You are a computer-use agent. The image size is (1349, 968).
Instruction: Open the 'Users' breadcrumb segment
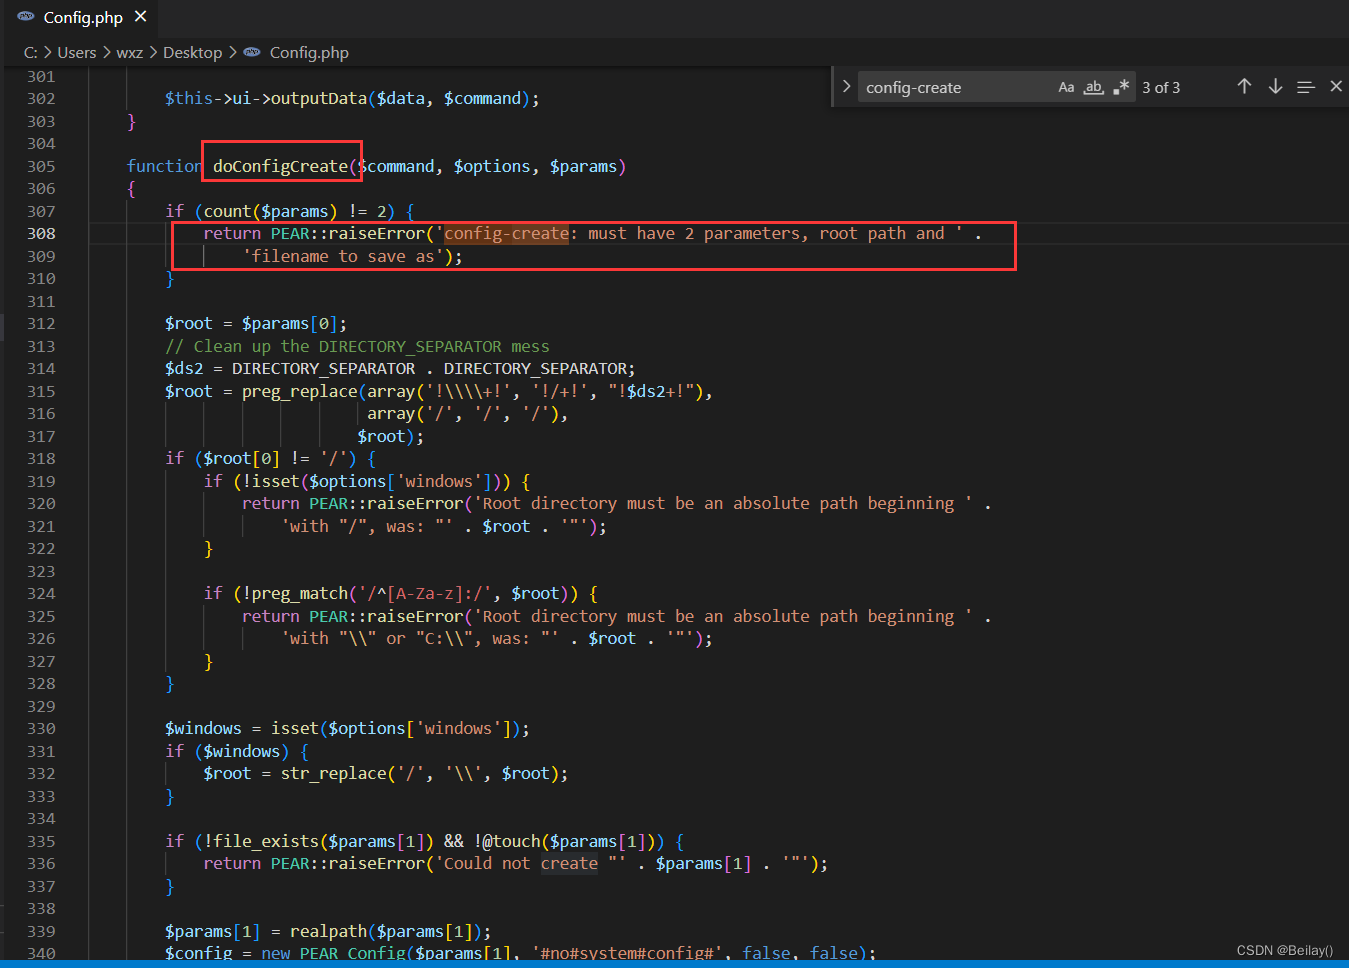coord(77,53)
